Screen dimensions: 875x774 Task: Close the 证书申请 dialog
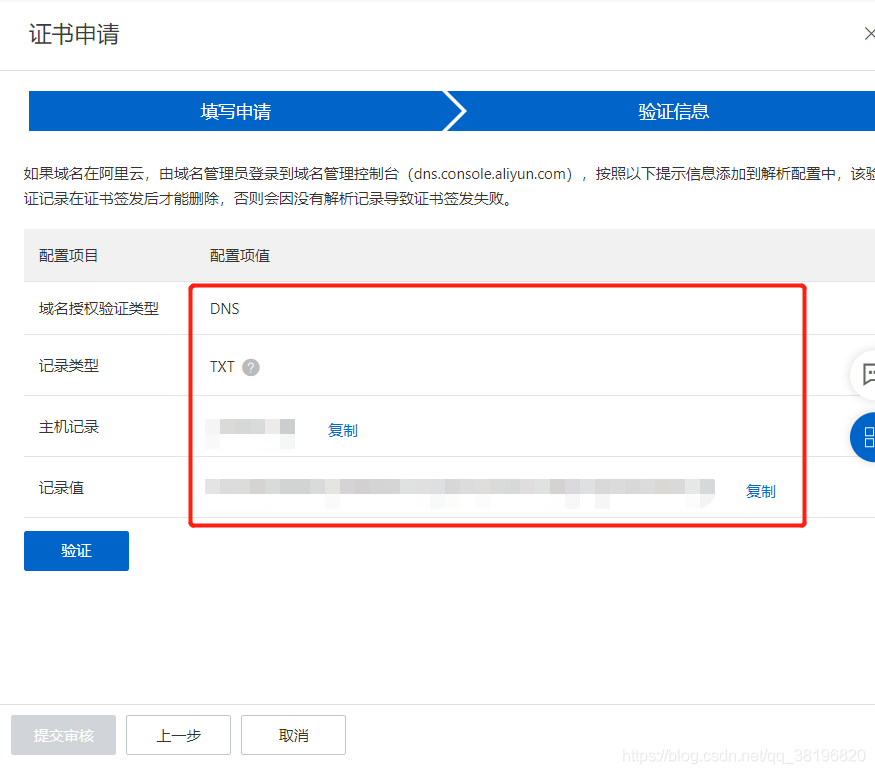[868, 34]
